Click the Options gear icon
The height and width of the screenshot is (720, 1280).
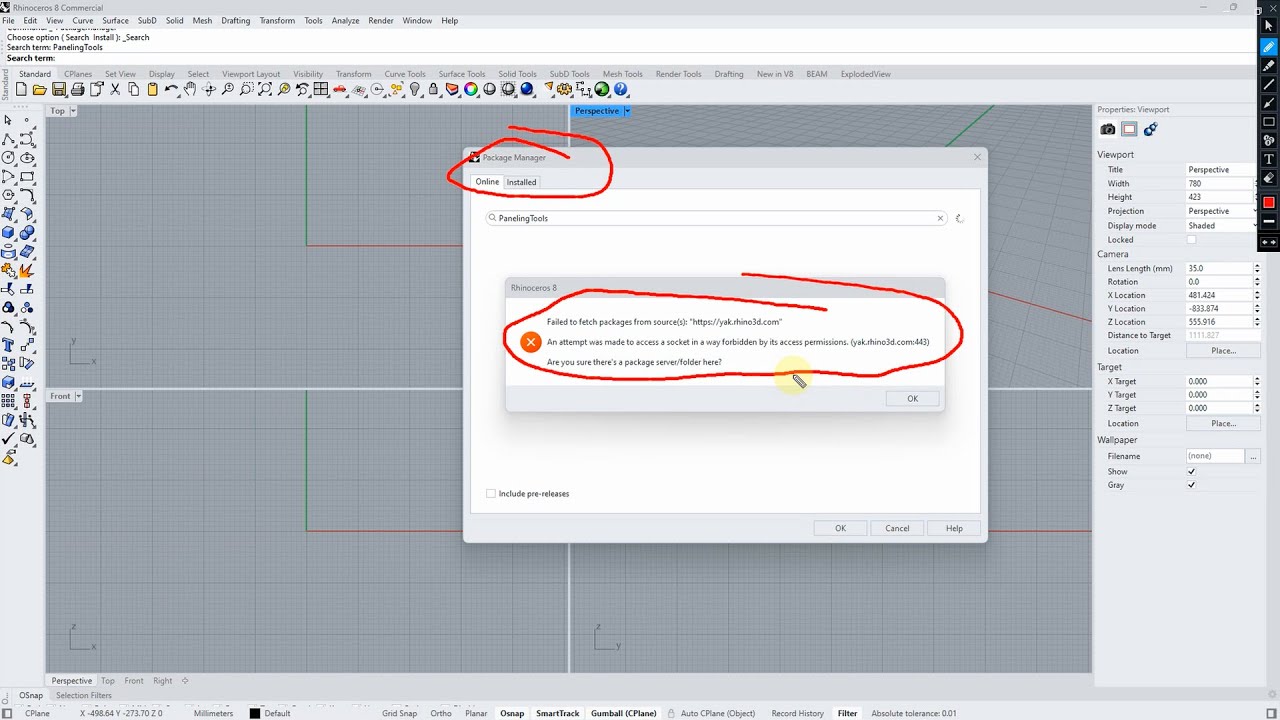click(567, 89)
